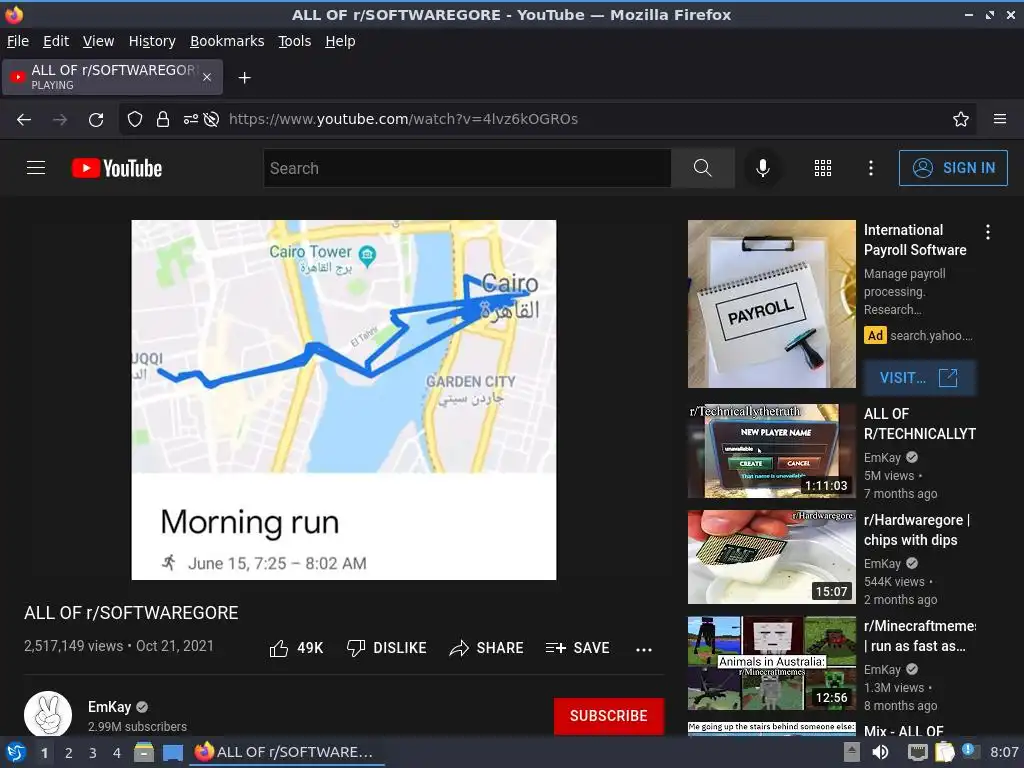
Task: Share the video
Action: pyautogui.click(x=487, y=648)
